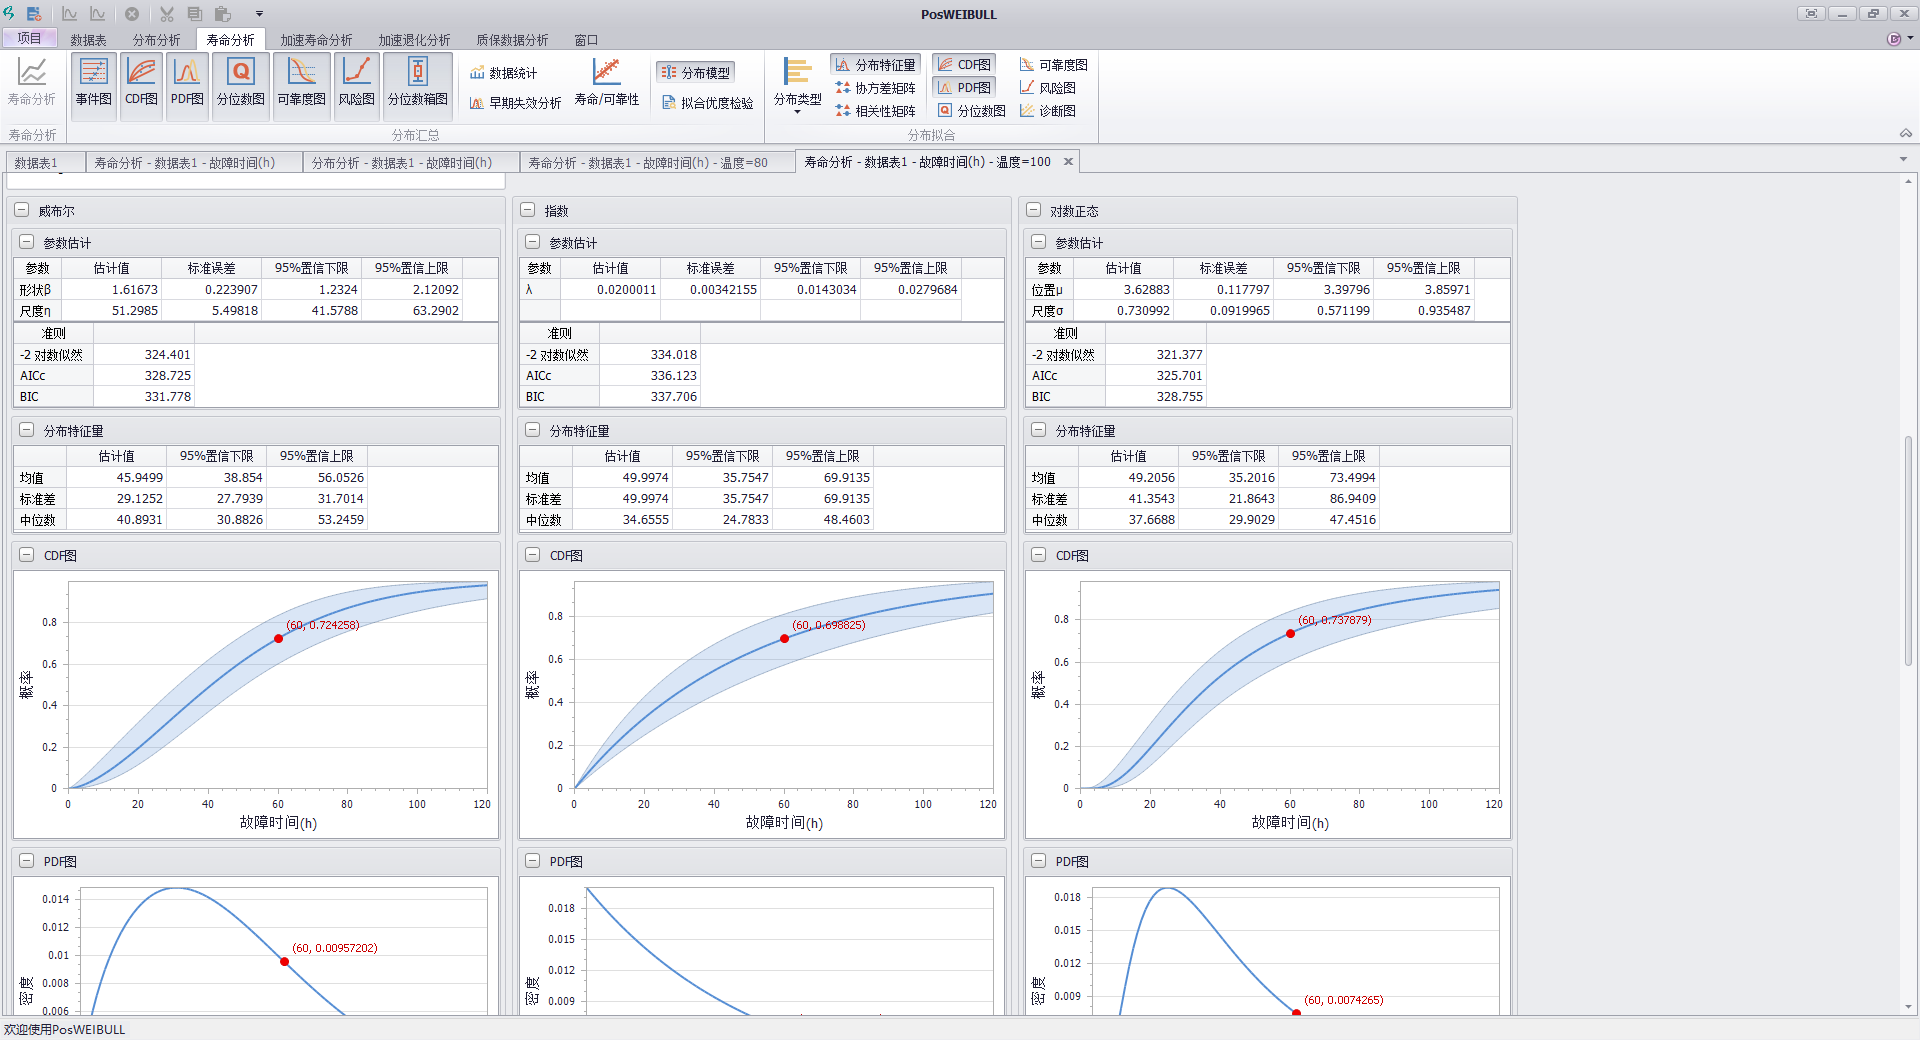
Task: Switch to the 加速寿命分析 ribbon tab
Action: [316, 40]
